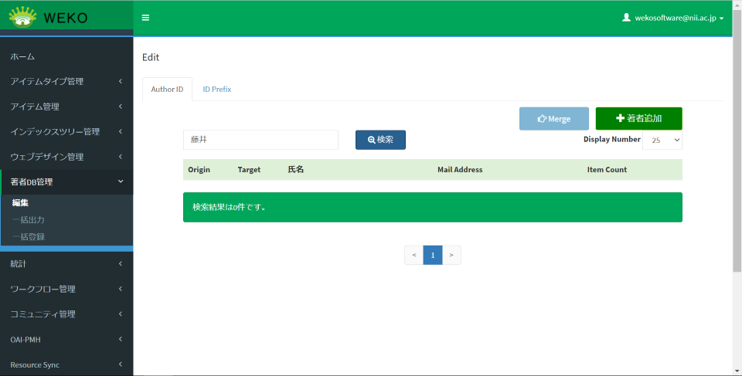Open ホーム in the sidebar
The image size is (742, 376).
click(x=66, y=56)
